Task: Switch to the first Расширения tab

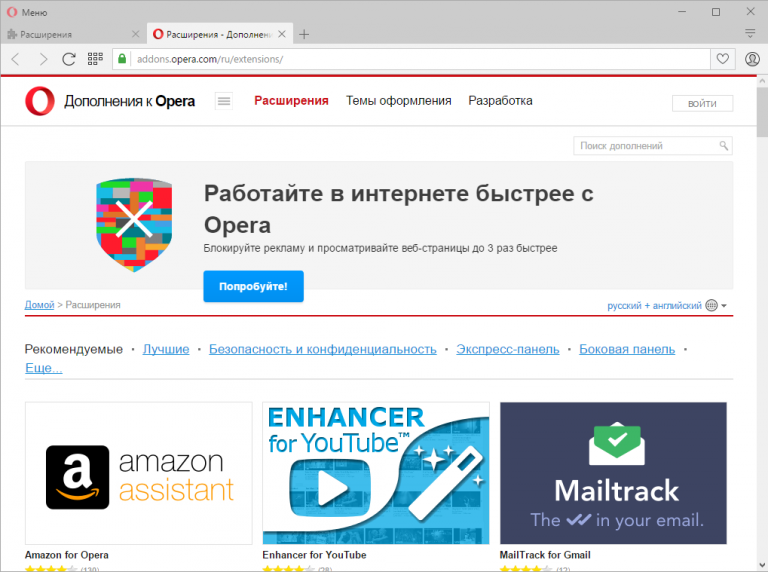Action: (73, 34)
